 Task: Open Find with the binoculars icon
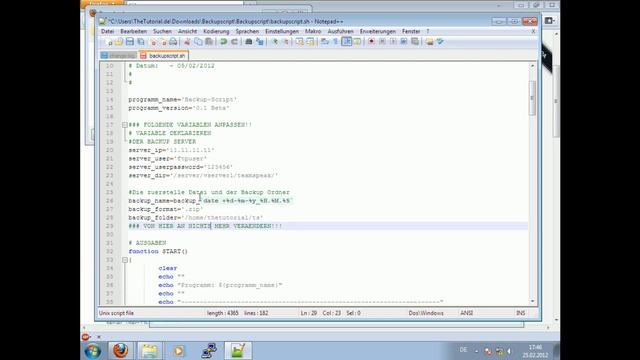click(x=248, y=42)
